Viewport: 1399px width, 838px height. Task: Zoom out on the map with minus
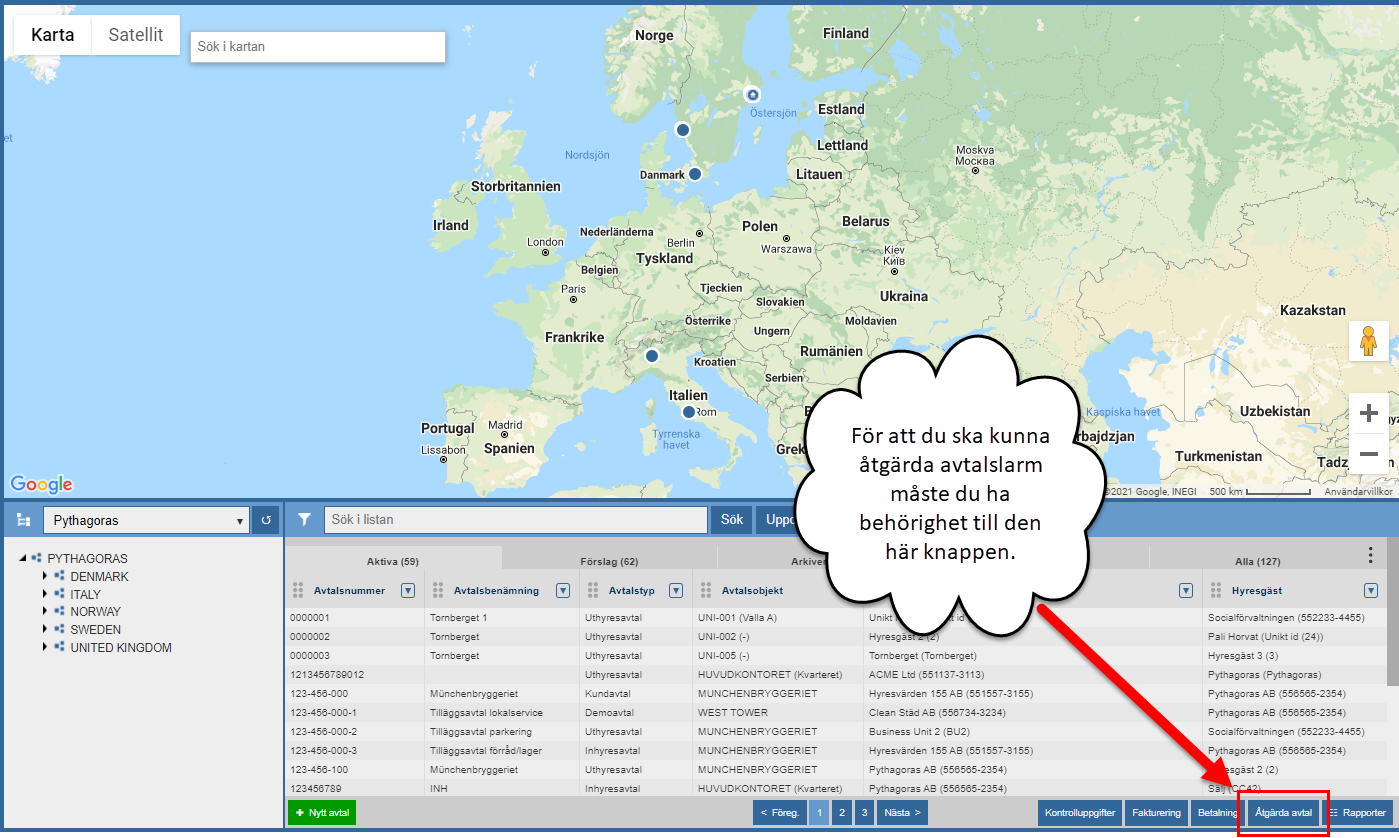click(1368, 454)
